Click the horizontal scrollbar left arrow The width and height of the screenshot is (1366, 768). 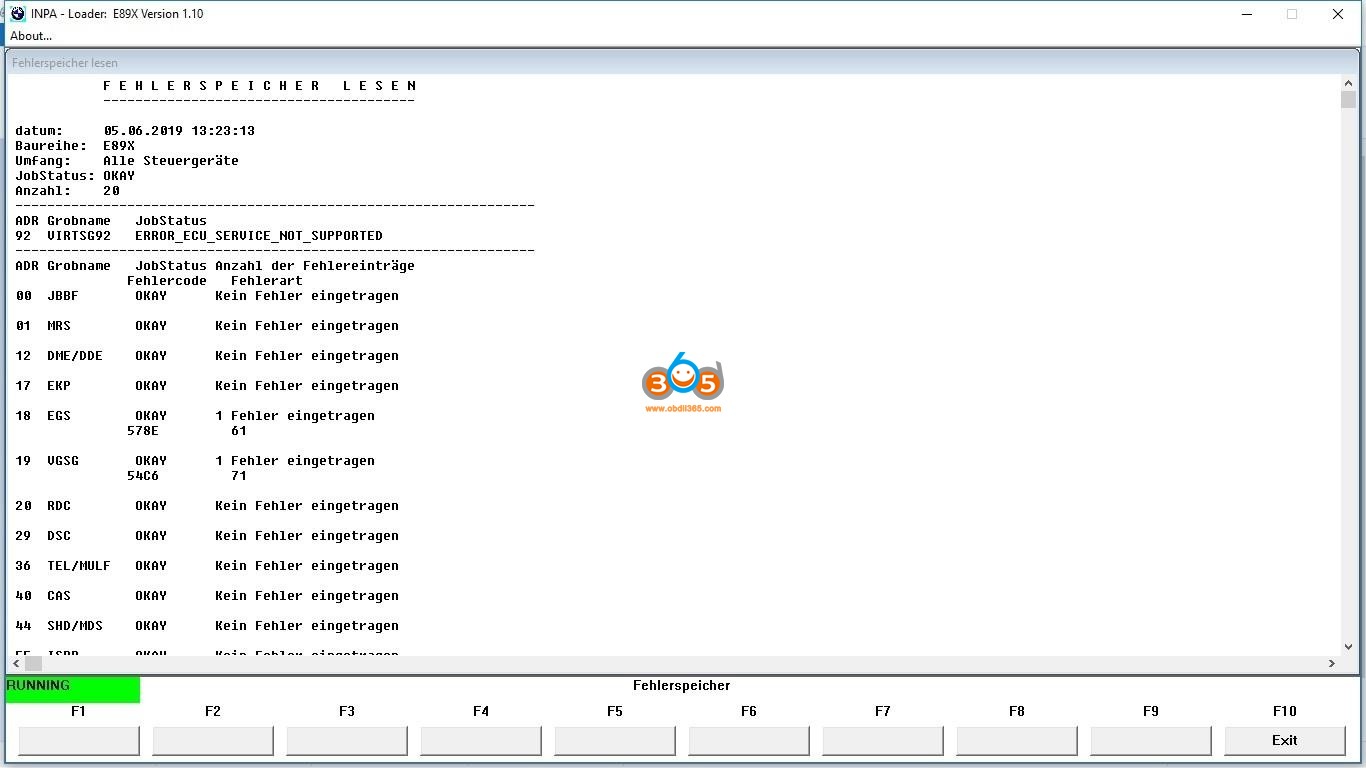click(x=15, y=663)
